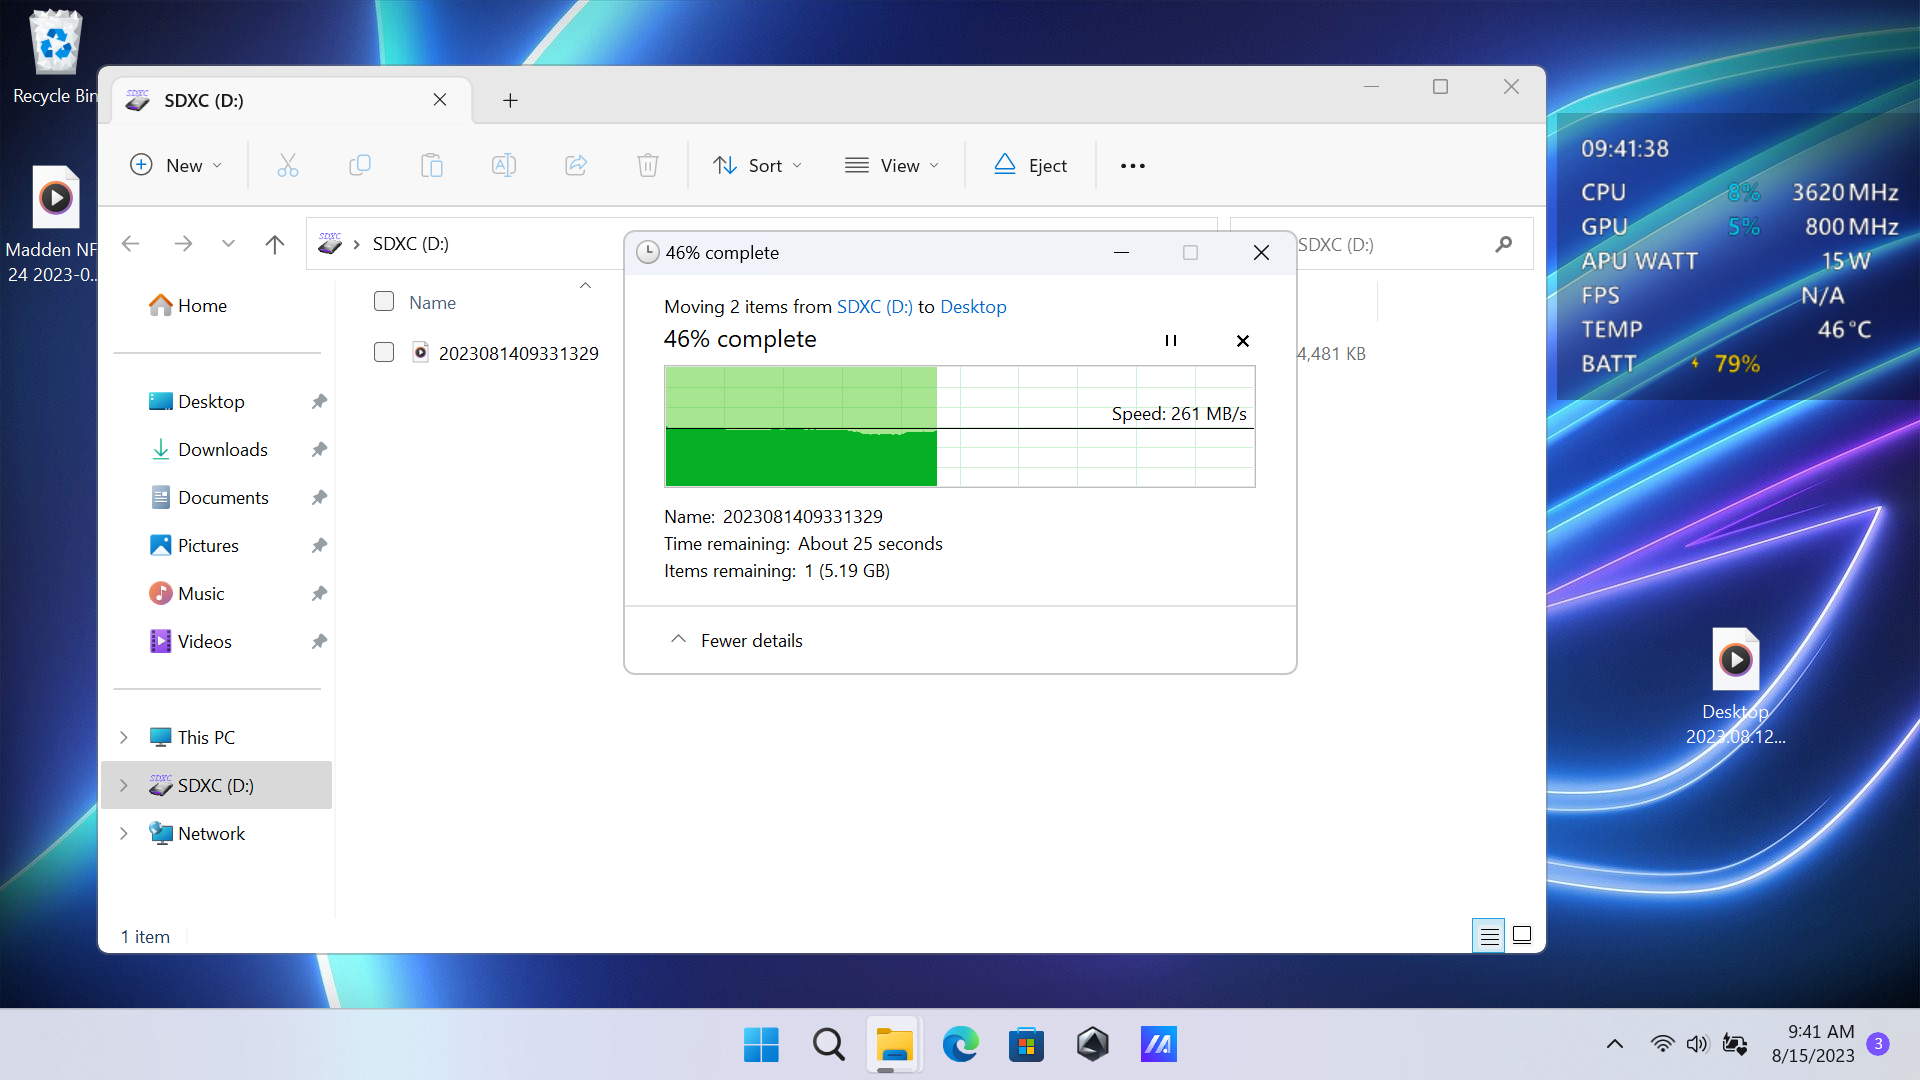Click the Cut scissors icon in toolbar
The width and height of the screenshot is (1920, 1080).
point(288,165)
